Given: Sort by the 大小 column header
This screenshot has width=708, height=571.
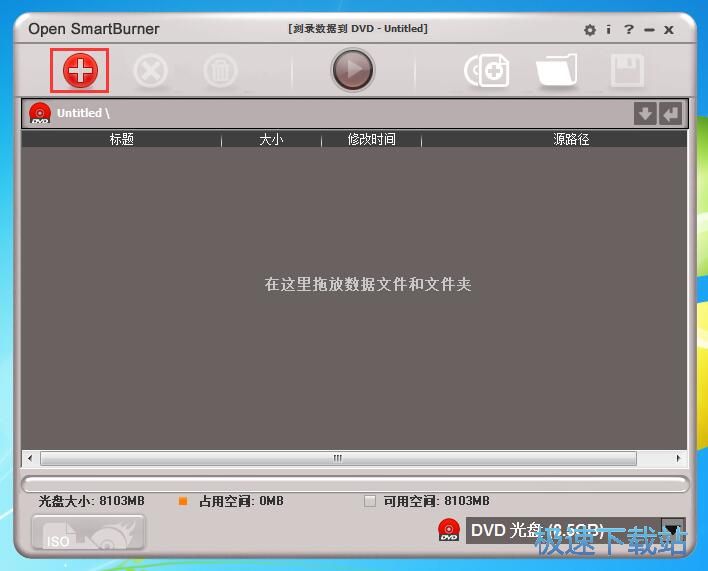Looking at the screenshot, I should (x=271, y=139).
